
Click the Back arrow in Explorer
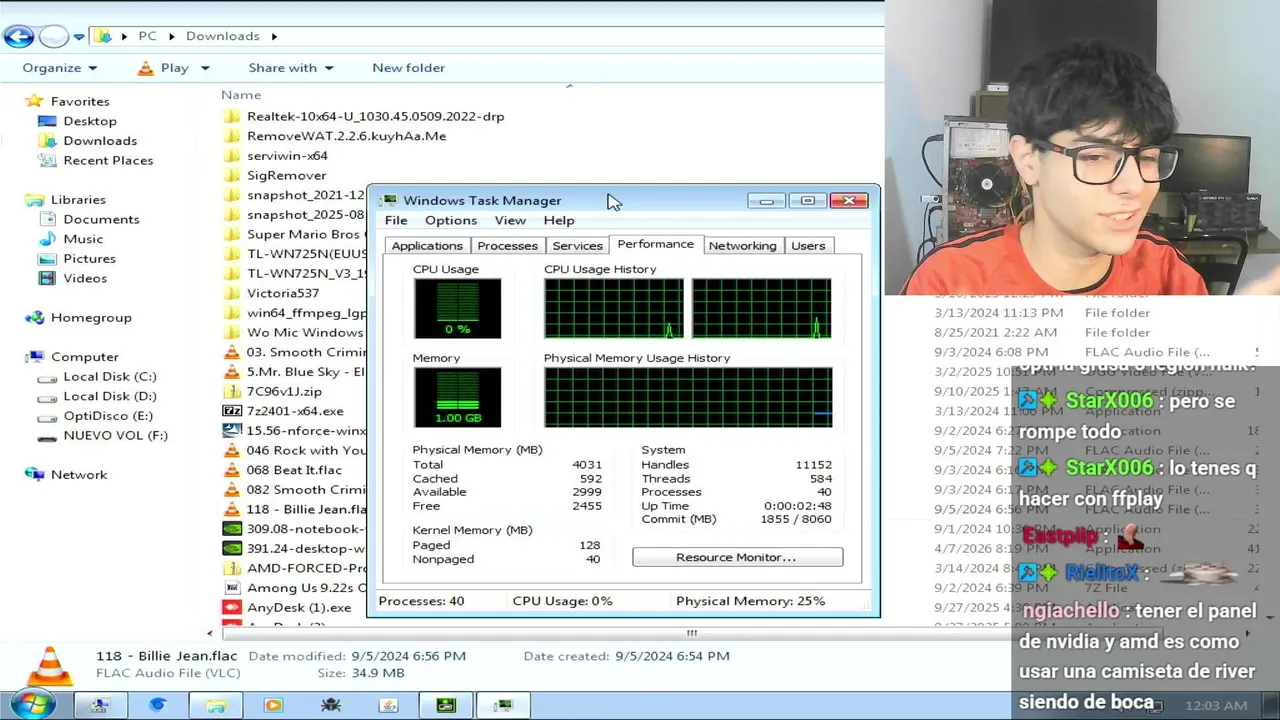click(18, 36)
